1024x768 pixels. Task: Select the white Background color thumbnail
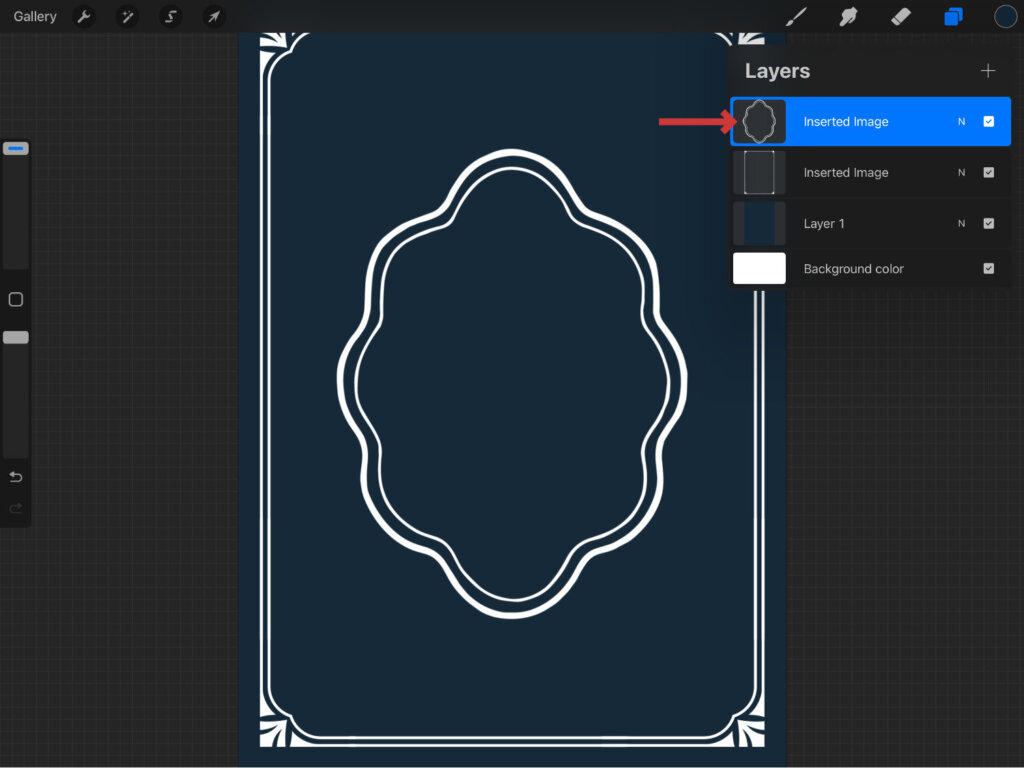click(x=759, y=269)
